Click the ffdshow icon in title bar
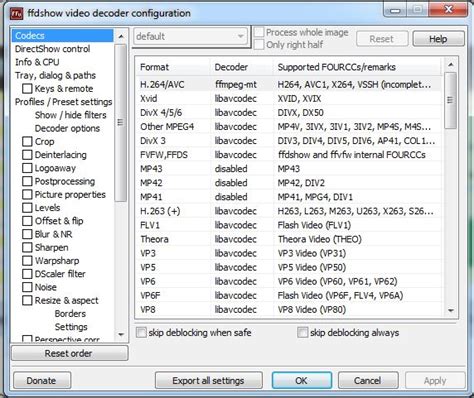The height and width of the screenshot is (398, 474). coord(17,14)
